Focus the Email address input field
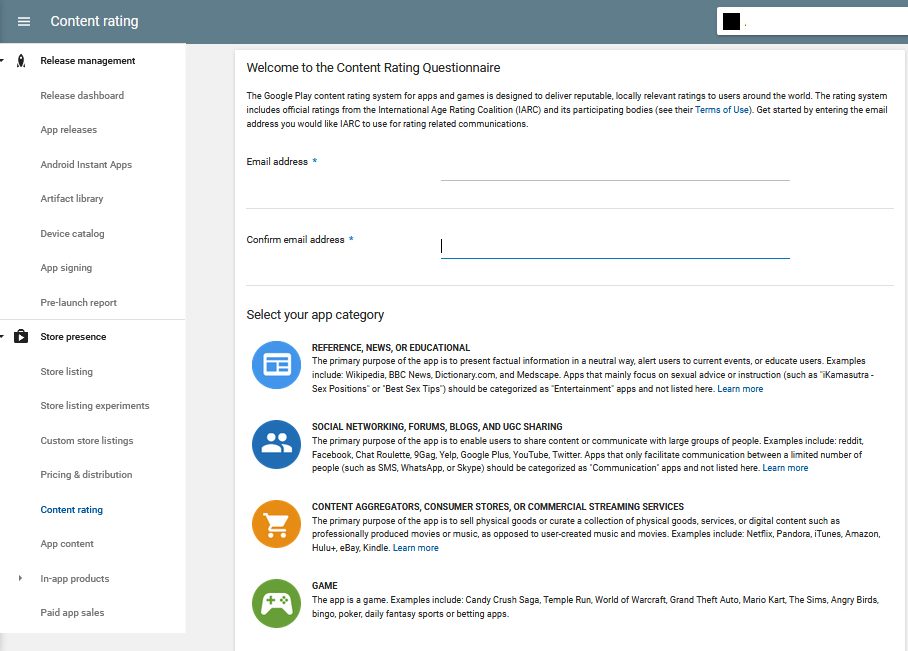The height and width of the screenshot is (651, 908). 614,168
